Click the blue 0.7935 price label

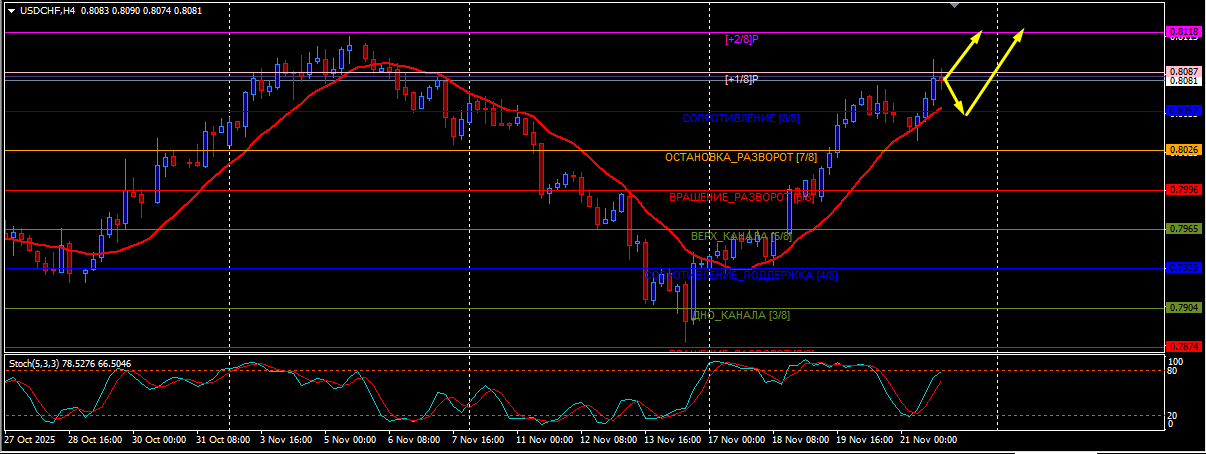coord(1184,268)
